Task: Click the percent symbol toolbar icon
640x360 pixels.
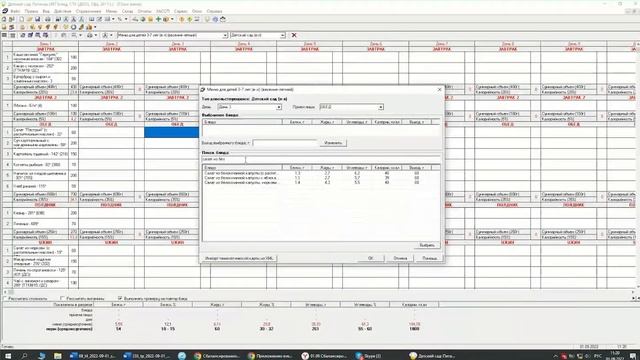Action: (x=120, y=19)
